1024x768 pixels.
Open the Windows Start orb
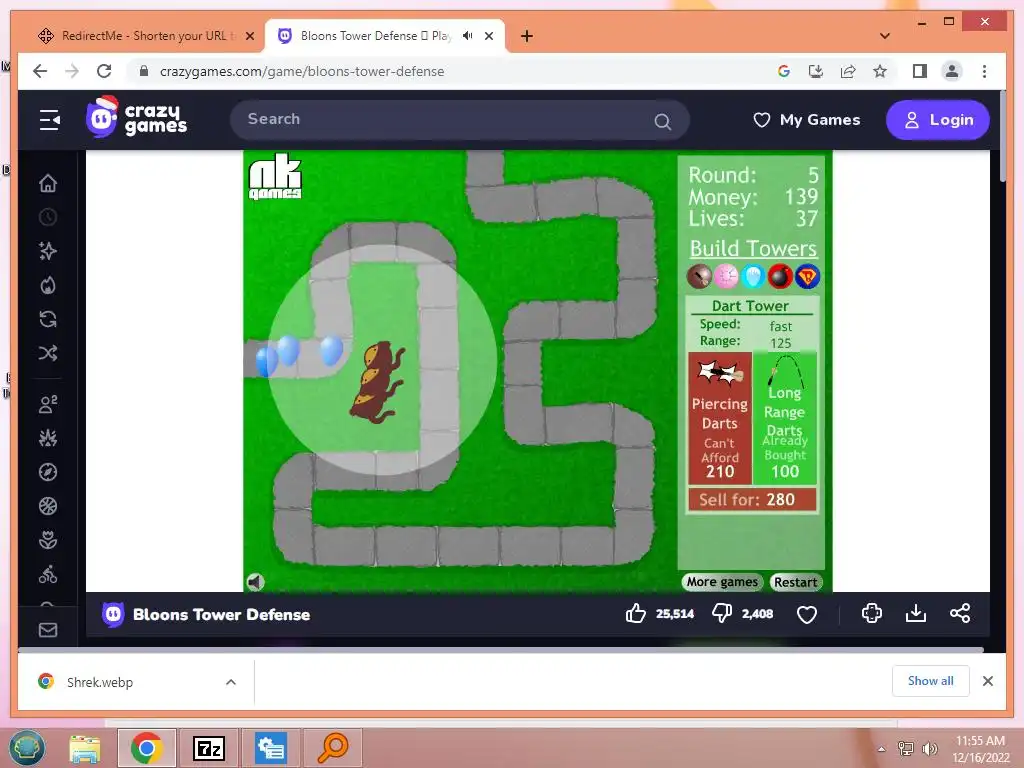(27, 748)
